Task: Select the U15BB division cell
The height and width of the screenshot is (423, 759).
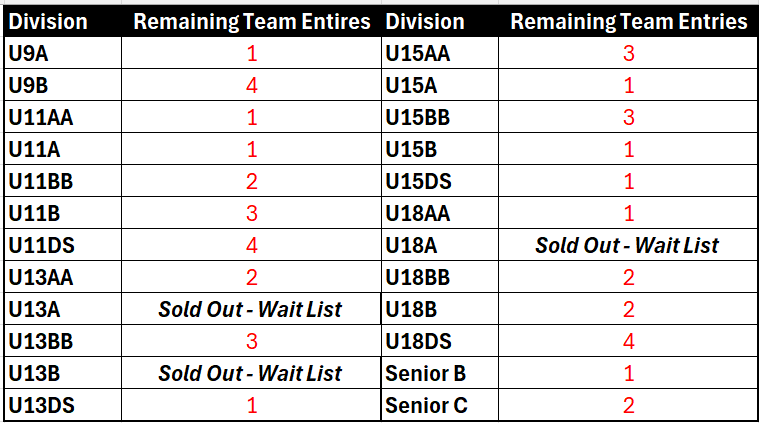Action: tap(440, 118)
